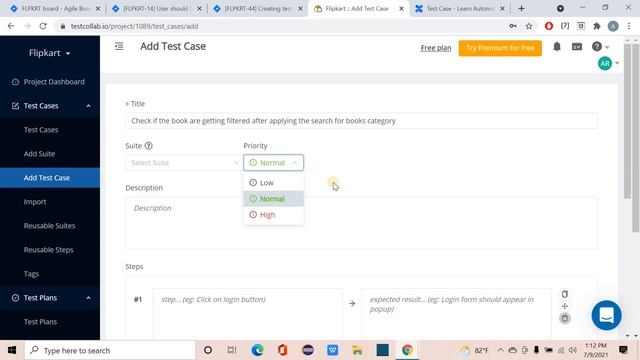Screen dimensions: 640x360
Task: Open Reusable Suites in sidebar
Action: coord(50,226)
